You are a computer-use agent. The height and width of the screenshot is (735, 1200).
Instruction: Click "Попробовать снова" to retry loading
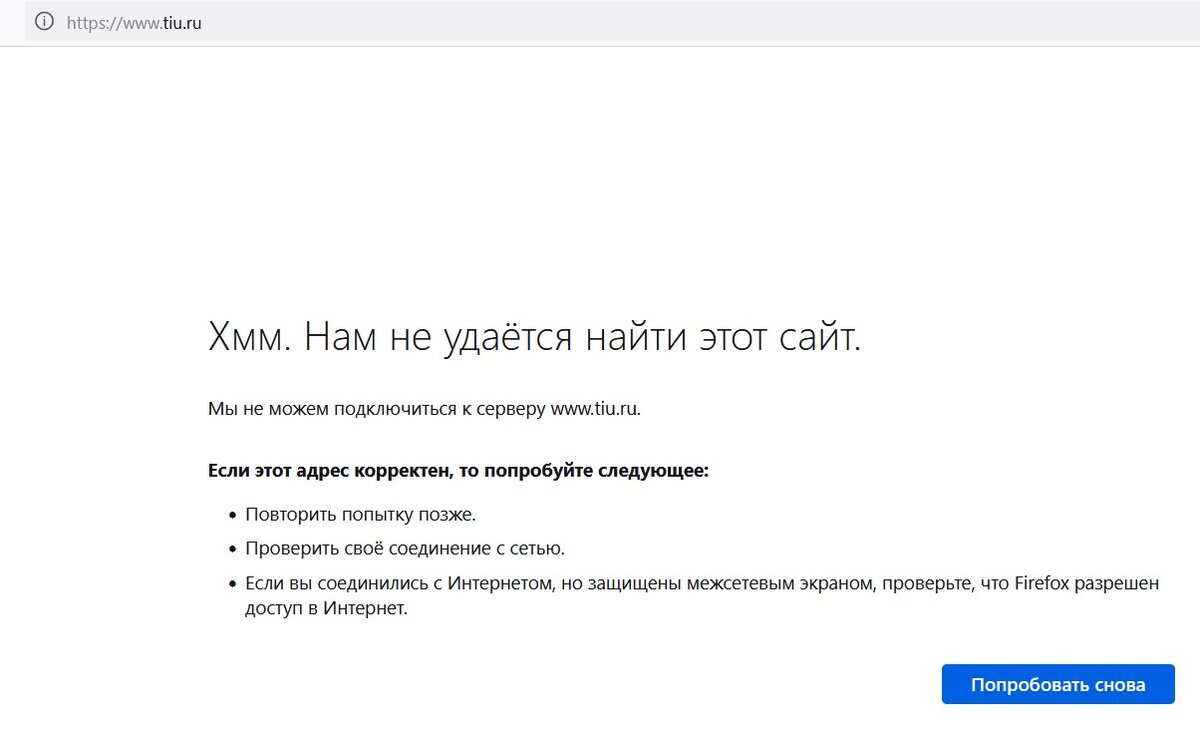click(x=1058, y=684)
